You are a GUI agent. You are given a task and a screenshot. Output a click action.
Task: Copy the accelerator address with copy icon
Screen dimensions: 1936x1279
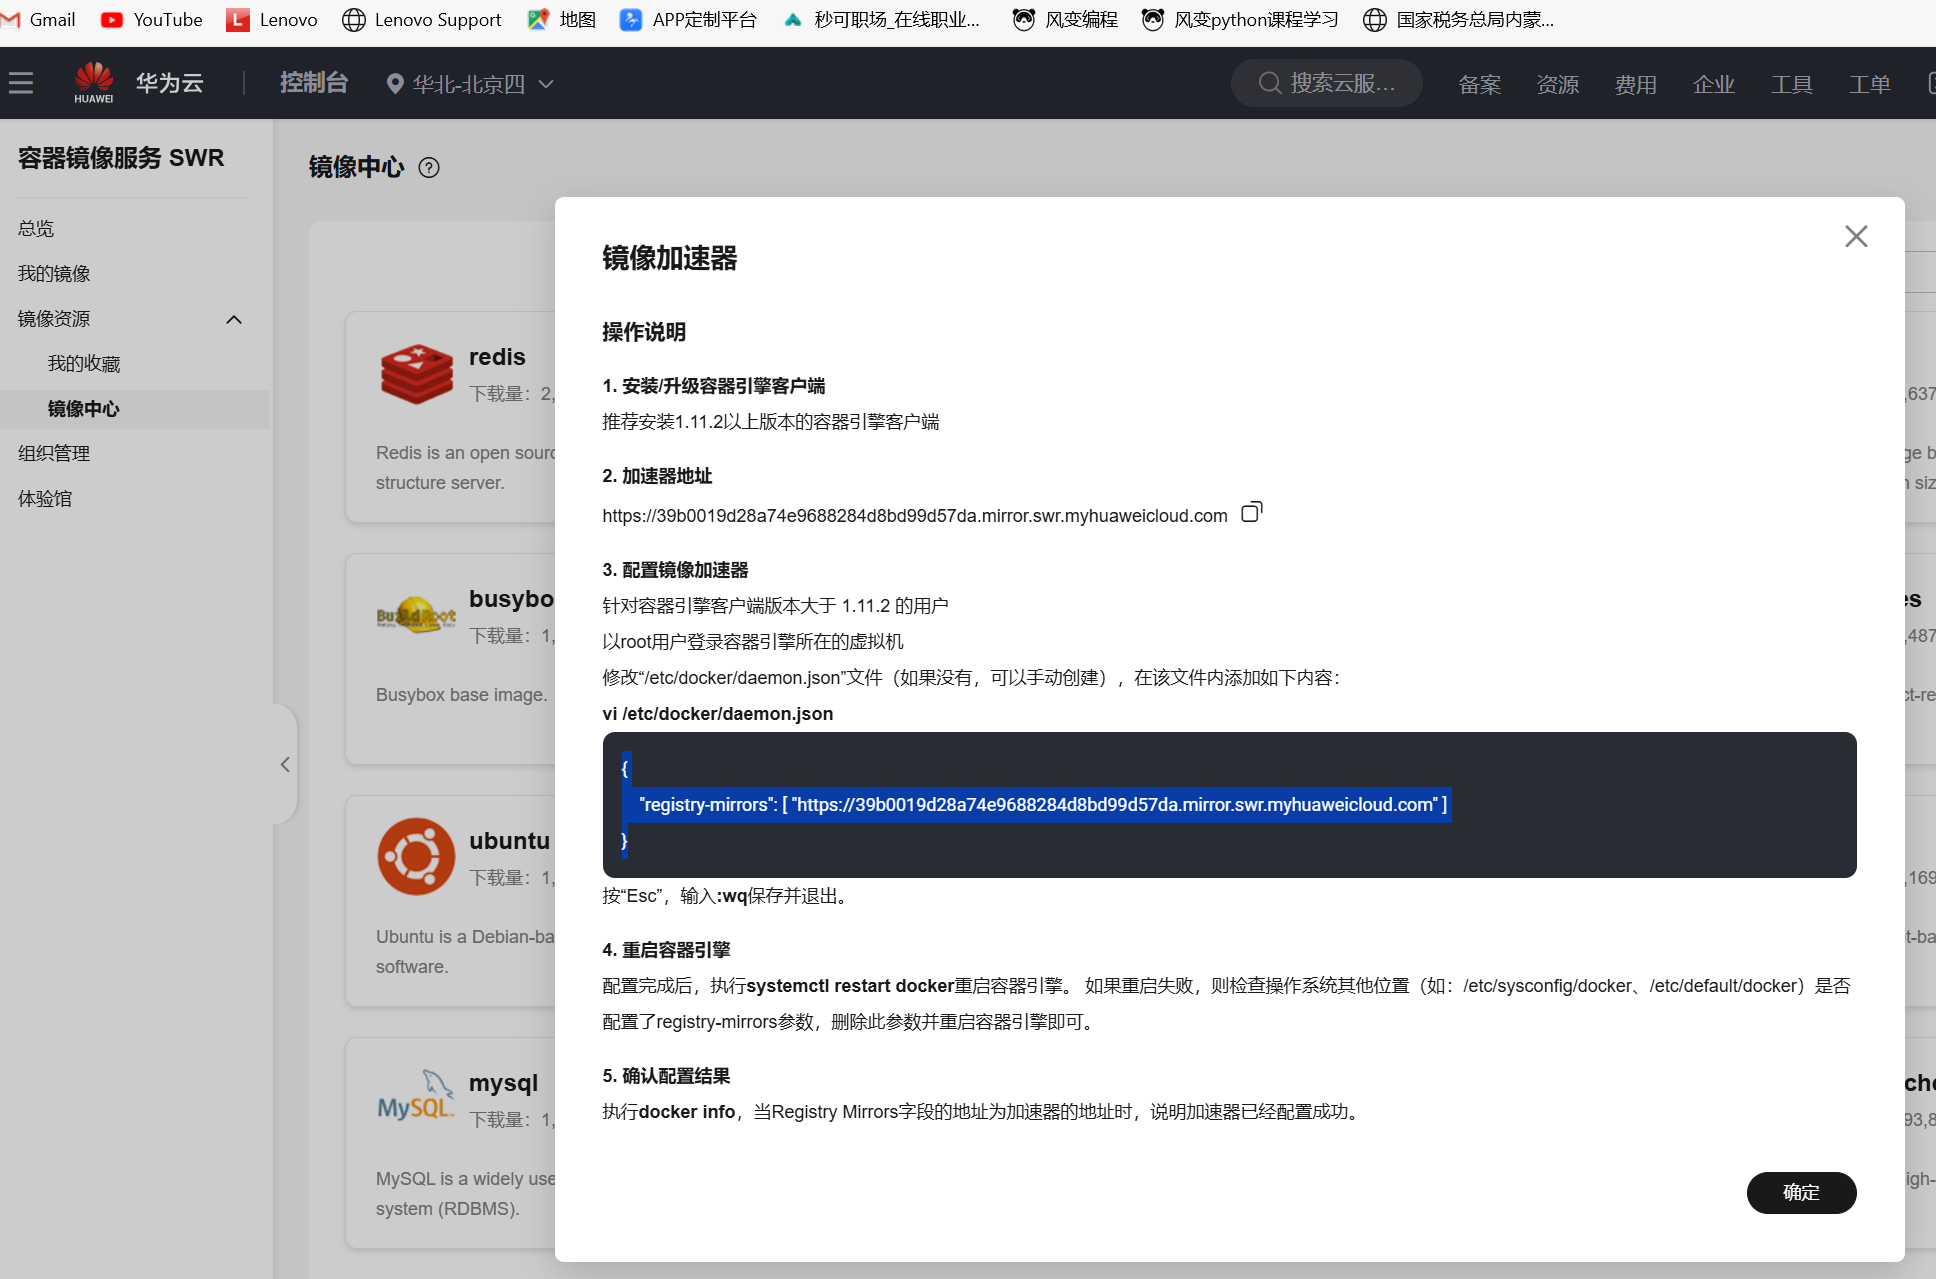coord(1251,513)
